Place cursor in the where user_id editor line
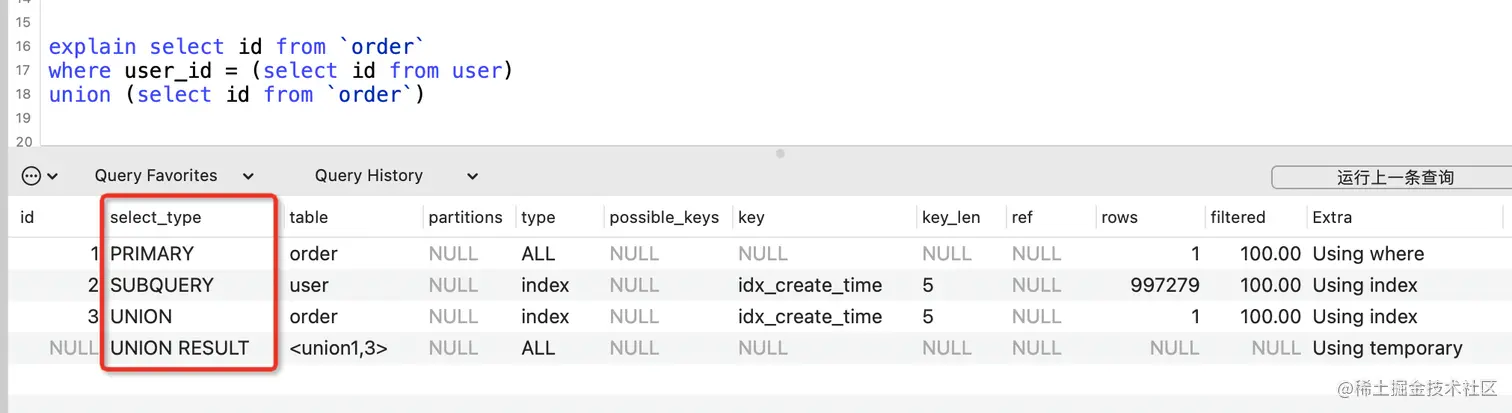 (280, 71)
